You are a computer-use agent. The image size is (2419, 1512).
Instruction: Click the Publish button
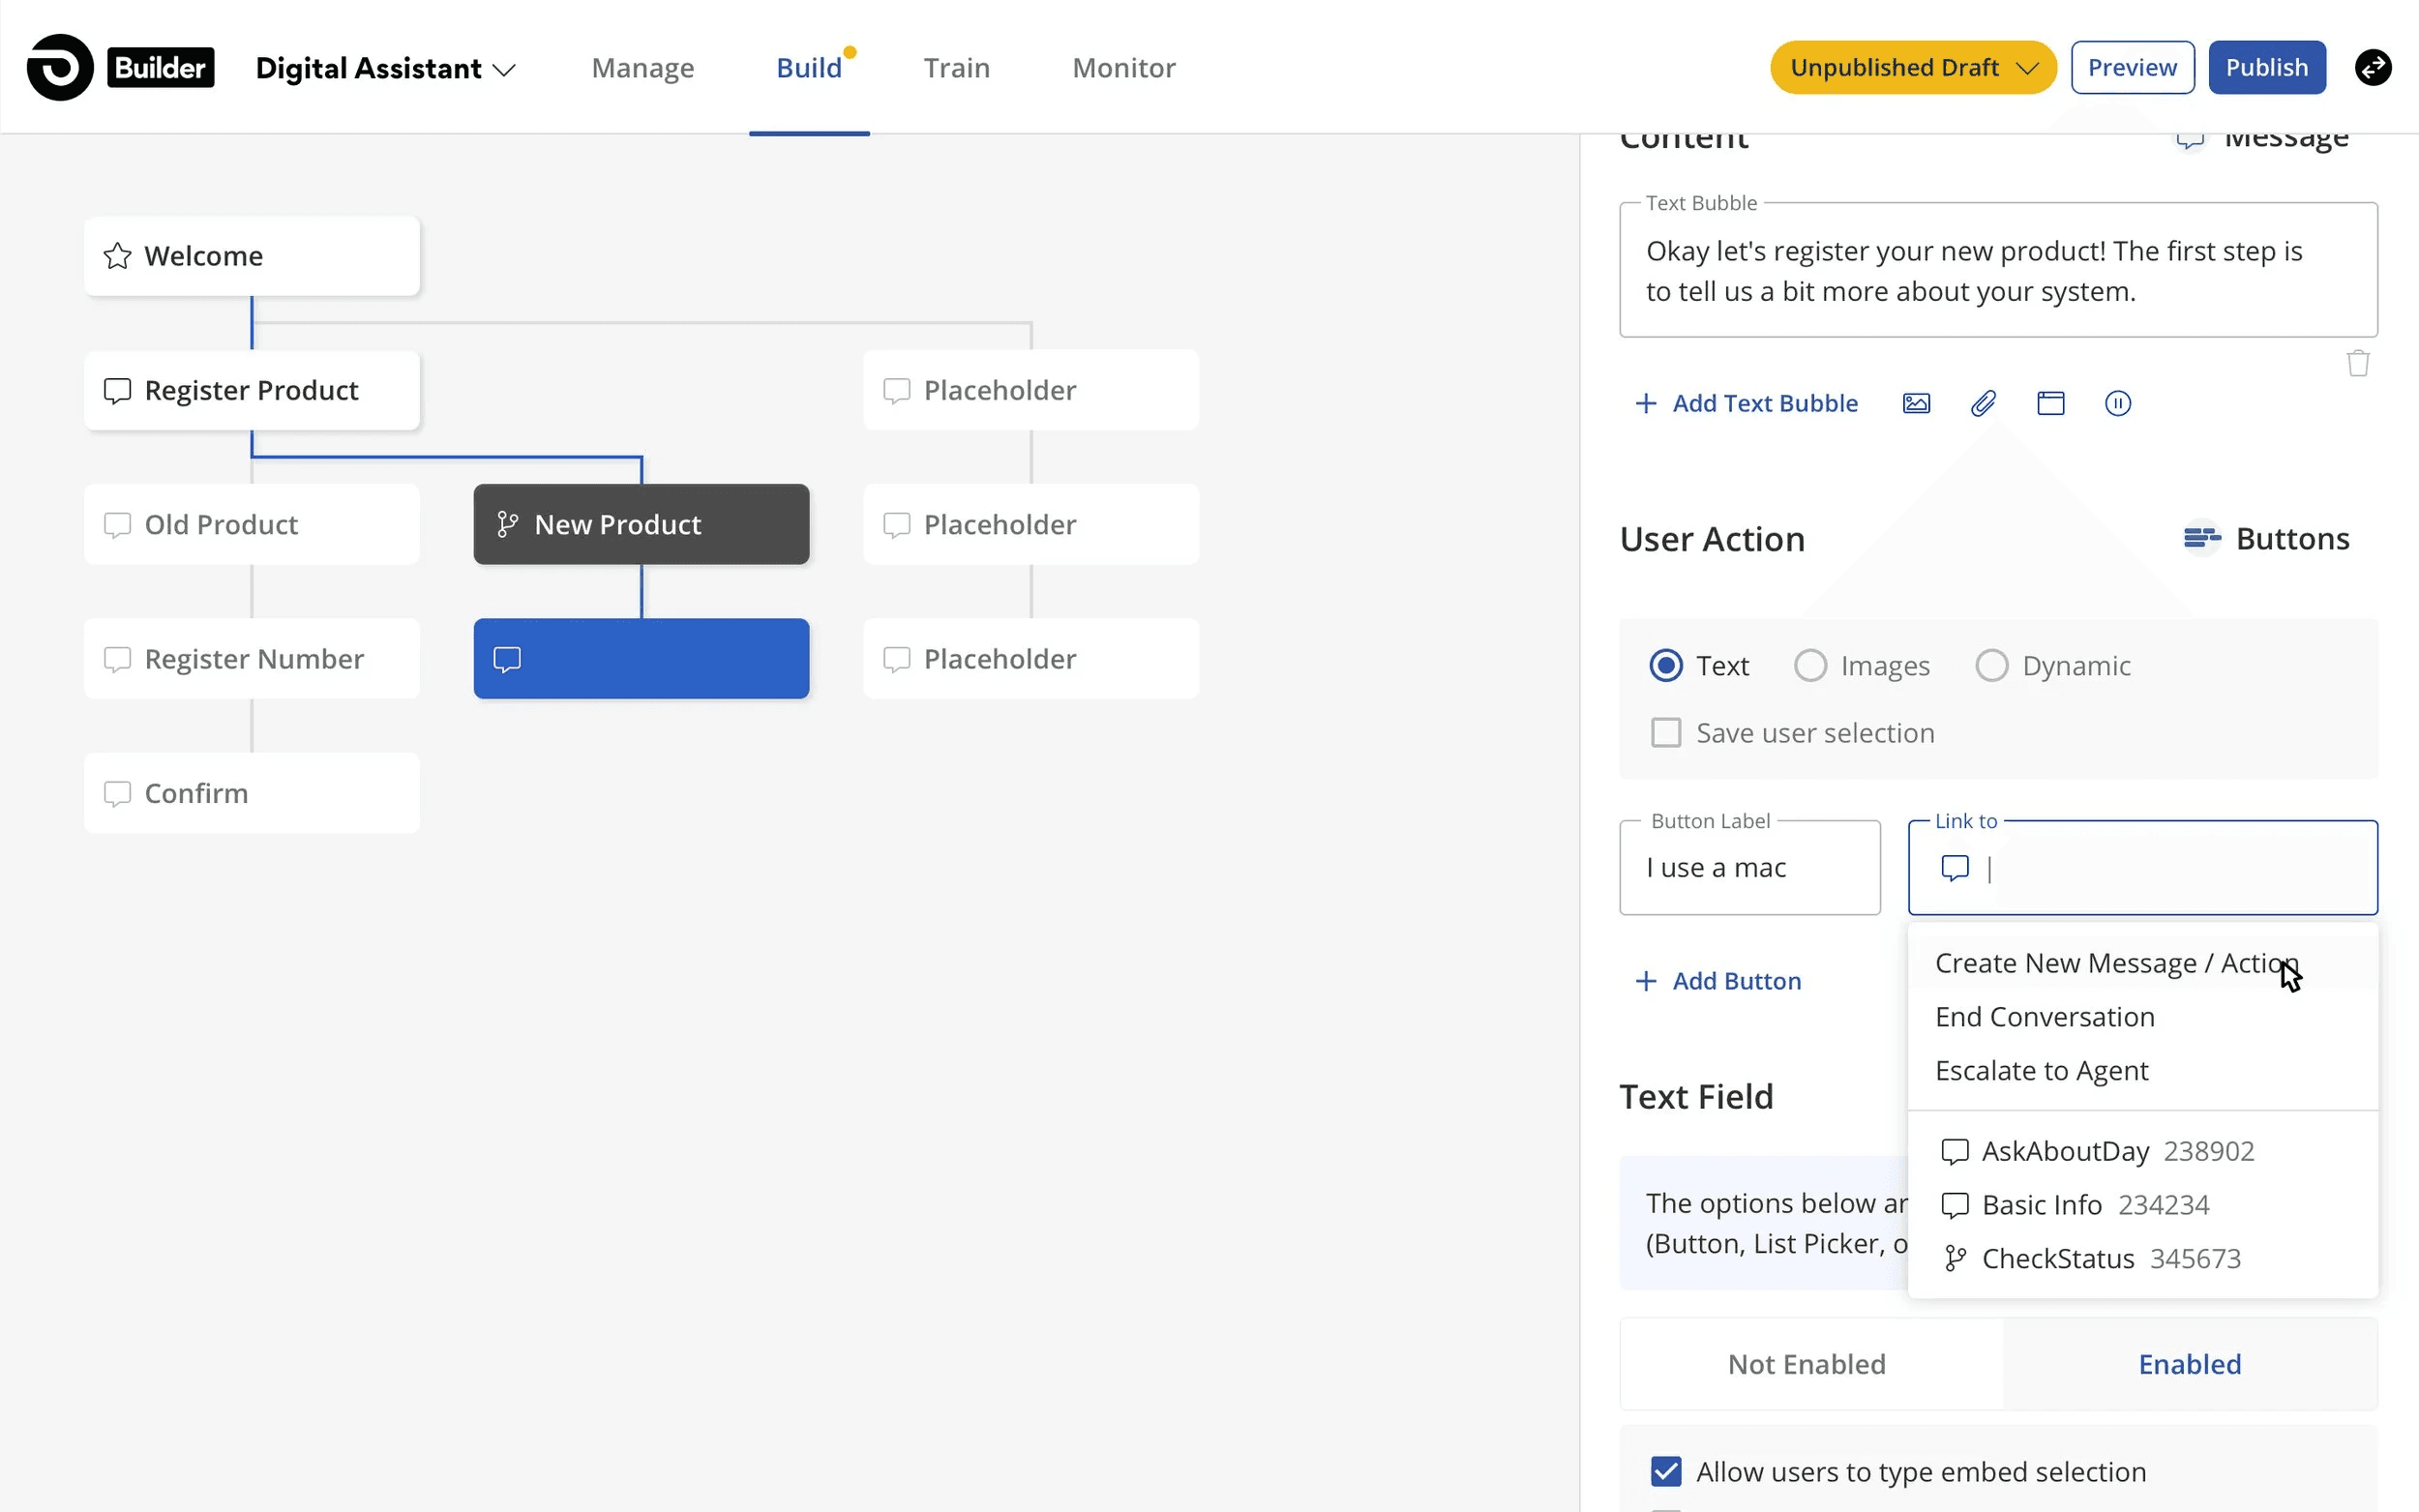tap(2266, 68)
